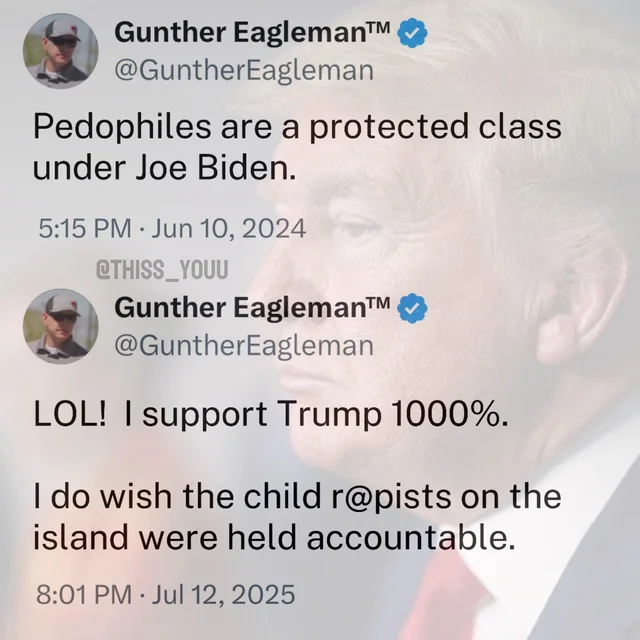Click the 8:01 PM · Jul 12, 2025 timestamp

165,594
